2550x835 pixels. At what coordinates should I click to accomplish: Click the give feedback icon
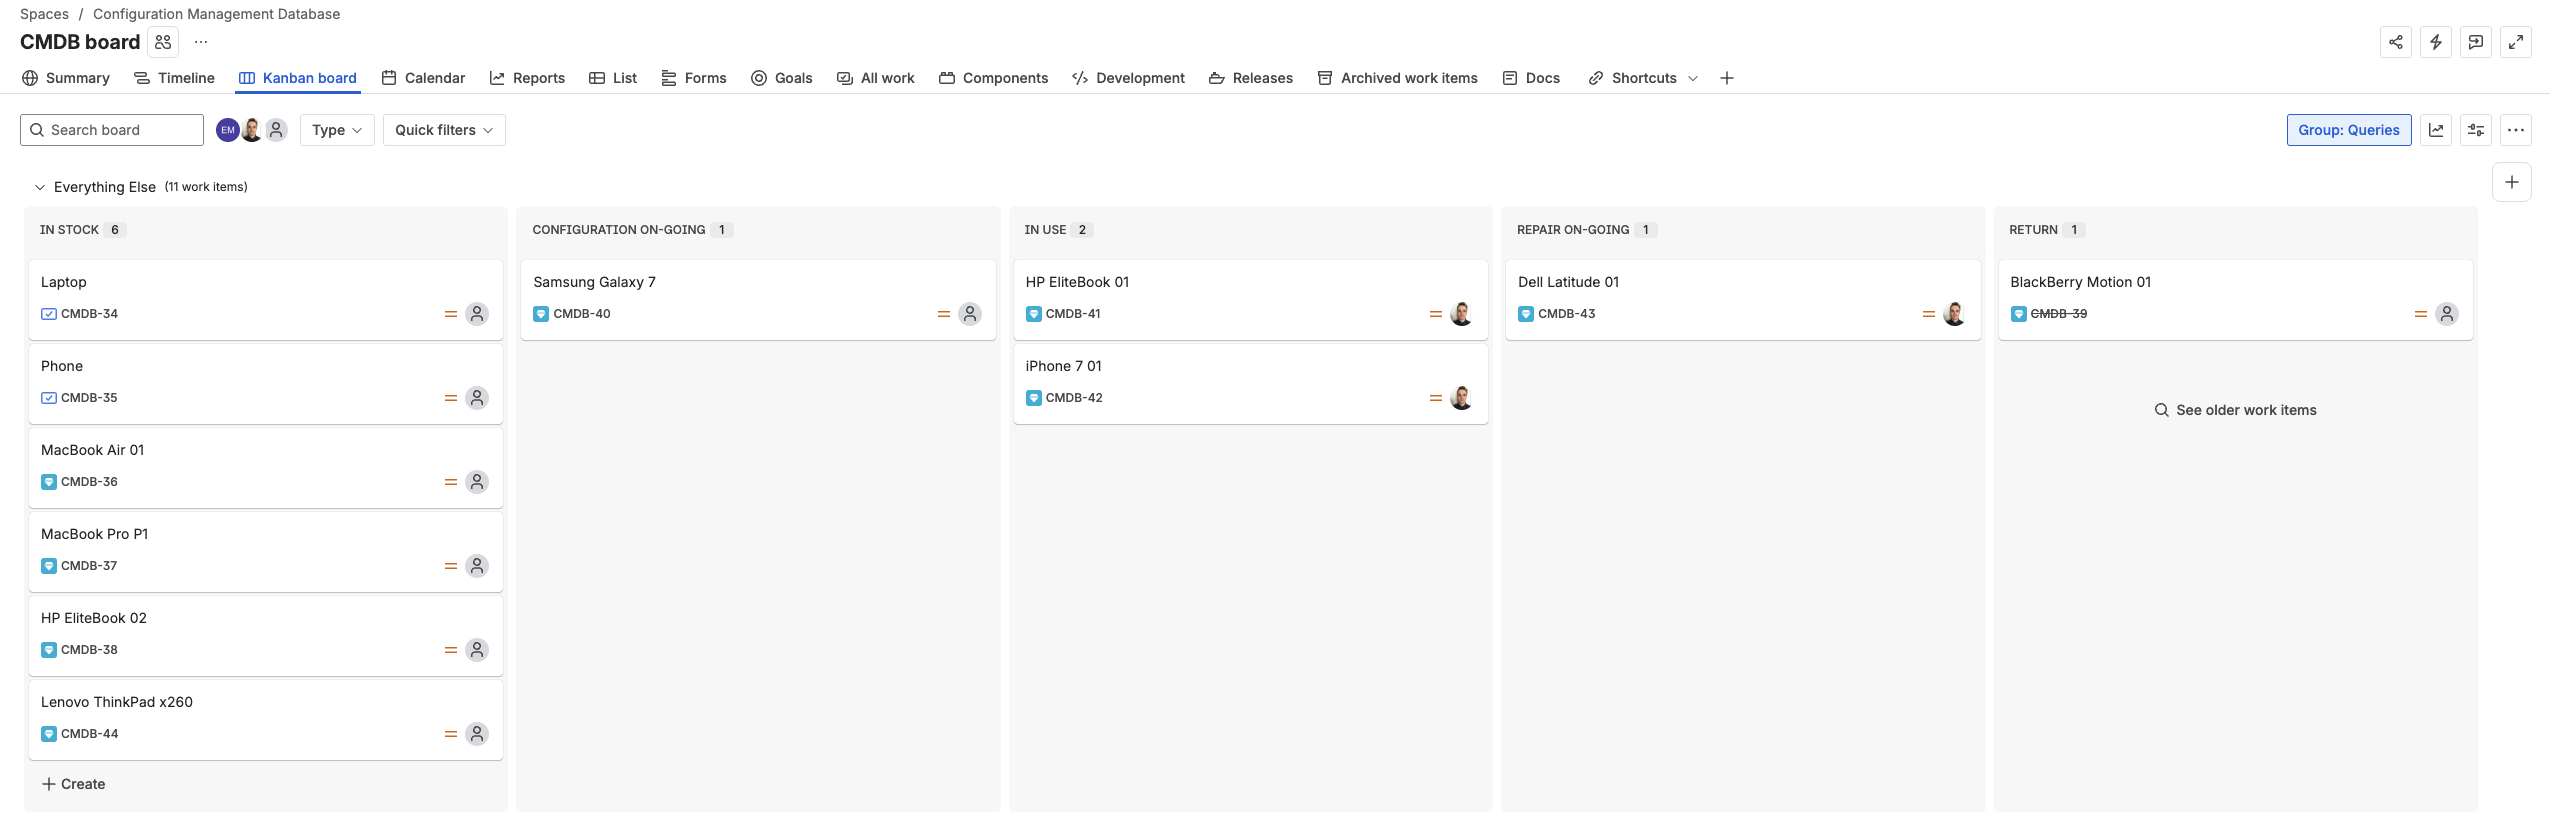(x=2475, y=42)
